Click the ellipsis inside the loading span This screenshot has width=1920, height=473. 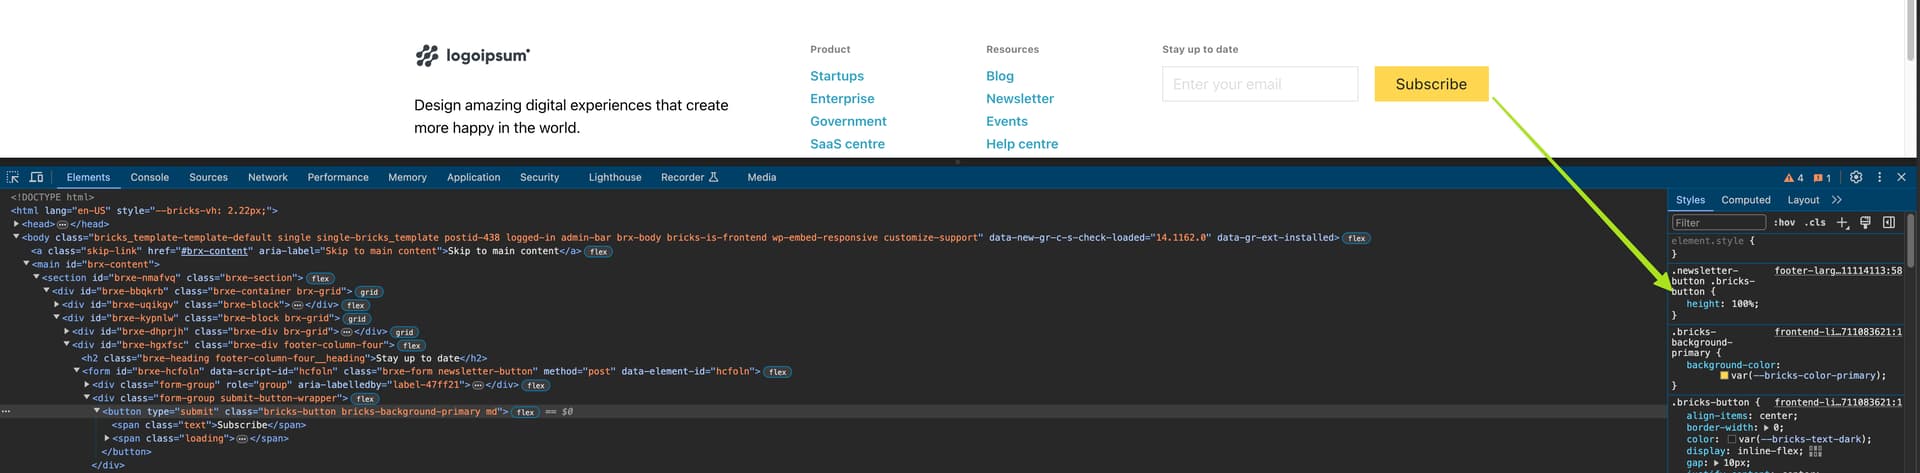click(x=242, y=439)
